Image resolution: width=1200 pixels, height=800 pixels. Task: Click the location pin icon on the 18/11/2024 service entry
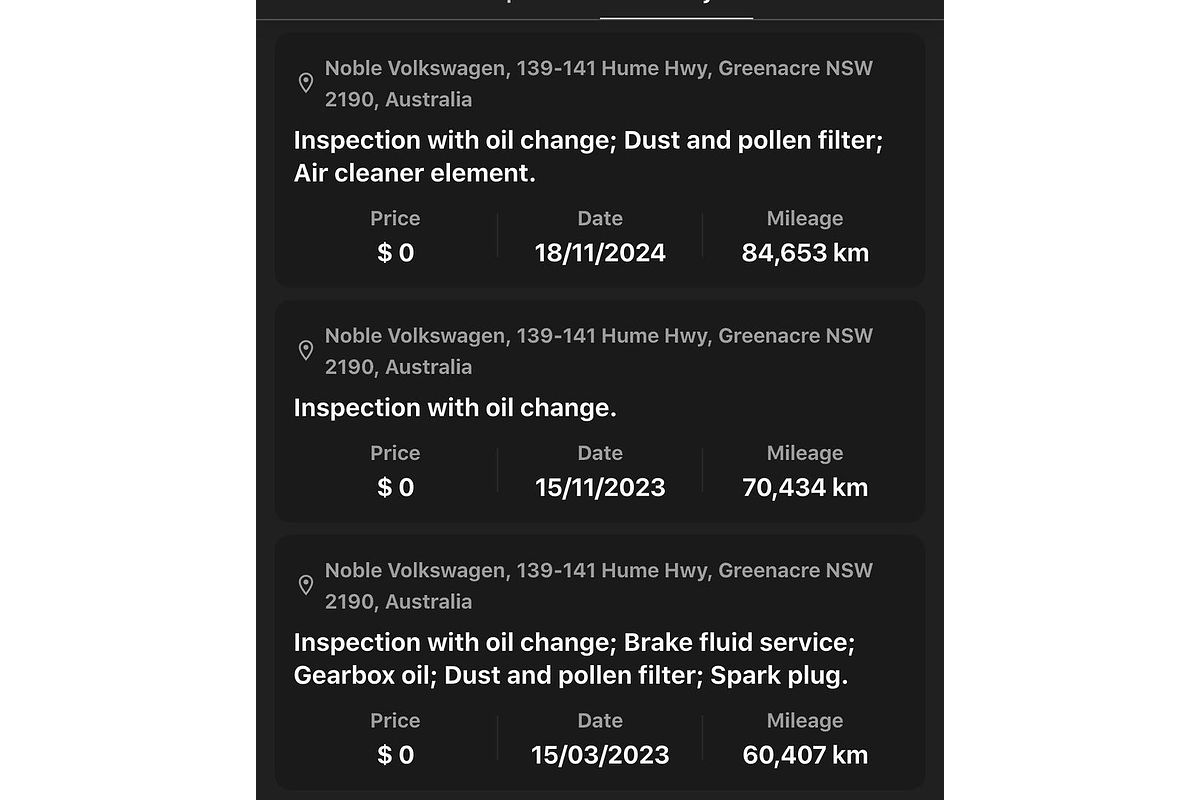tap(308, 84)
